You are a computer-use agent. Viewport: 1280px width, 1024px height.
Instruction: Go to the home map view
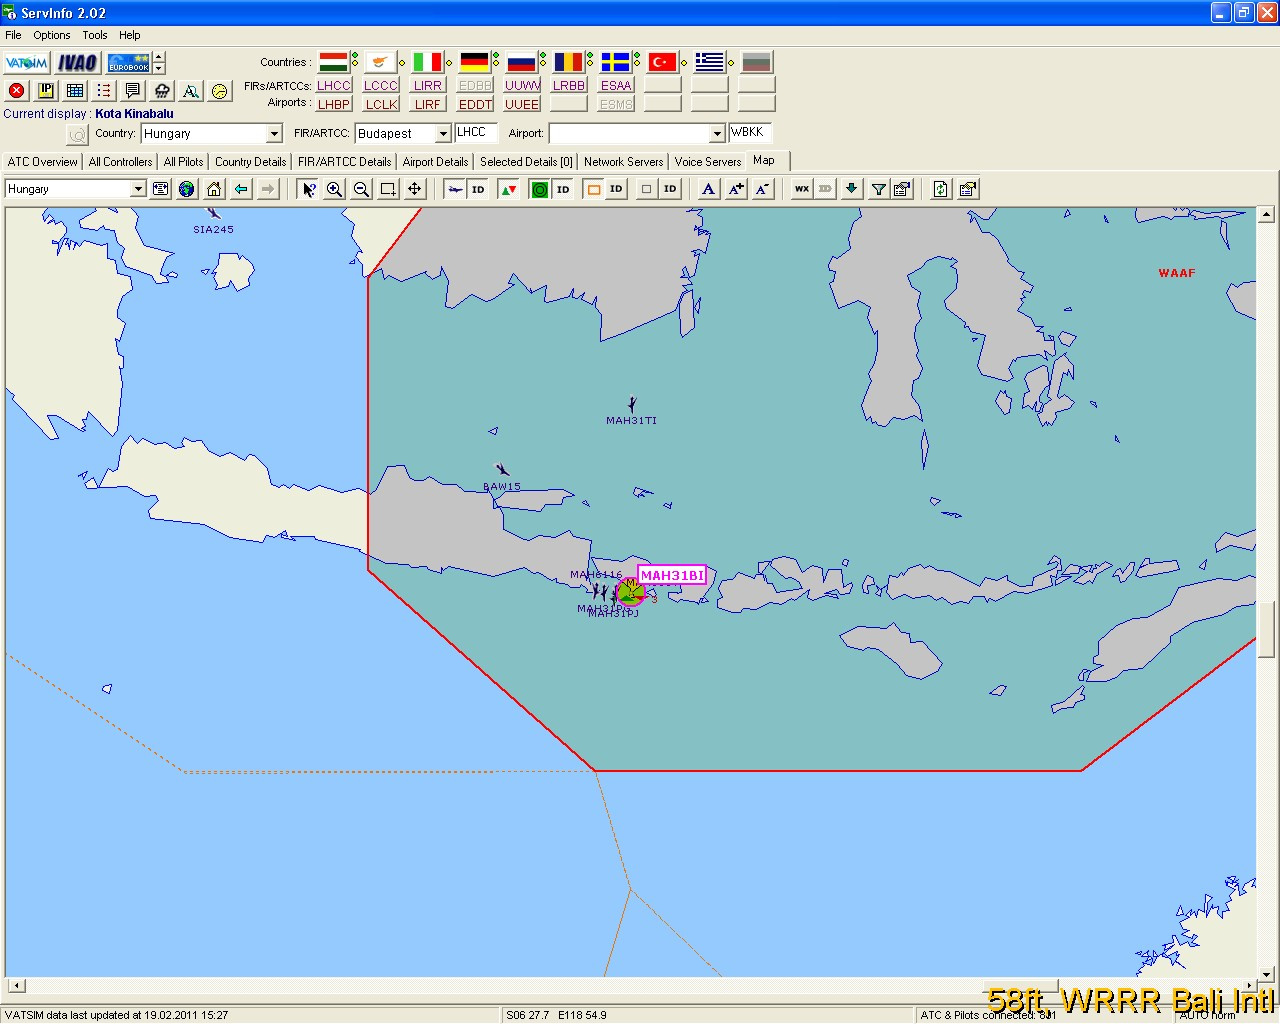214,189
